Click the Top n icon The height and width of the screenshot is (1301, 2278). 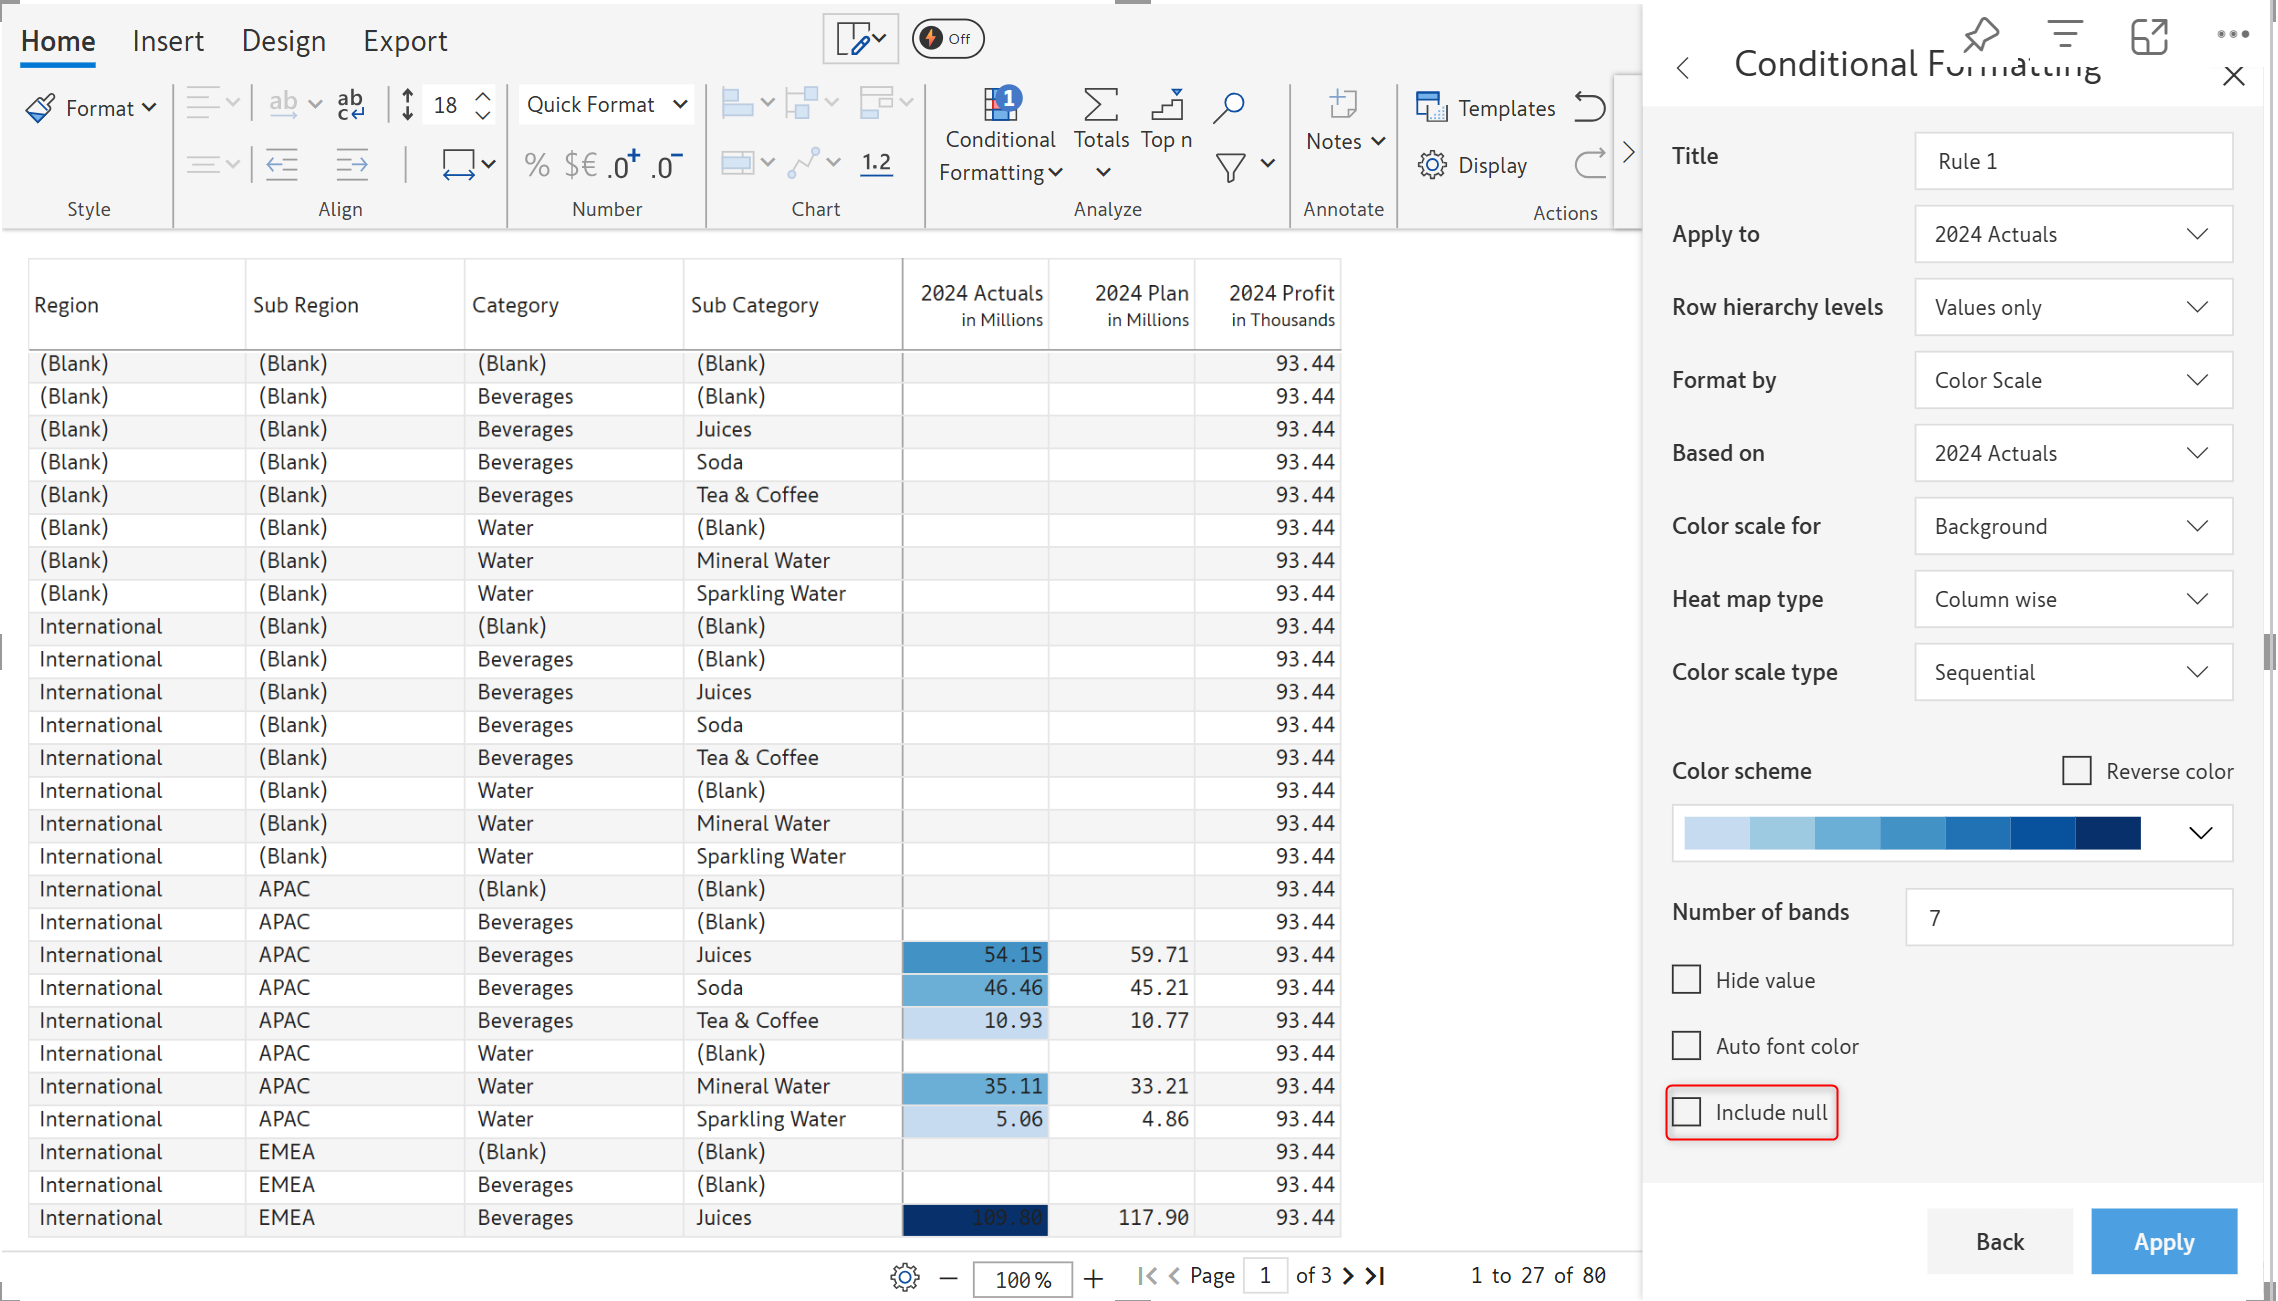[x=1166, y=105]
